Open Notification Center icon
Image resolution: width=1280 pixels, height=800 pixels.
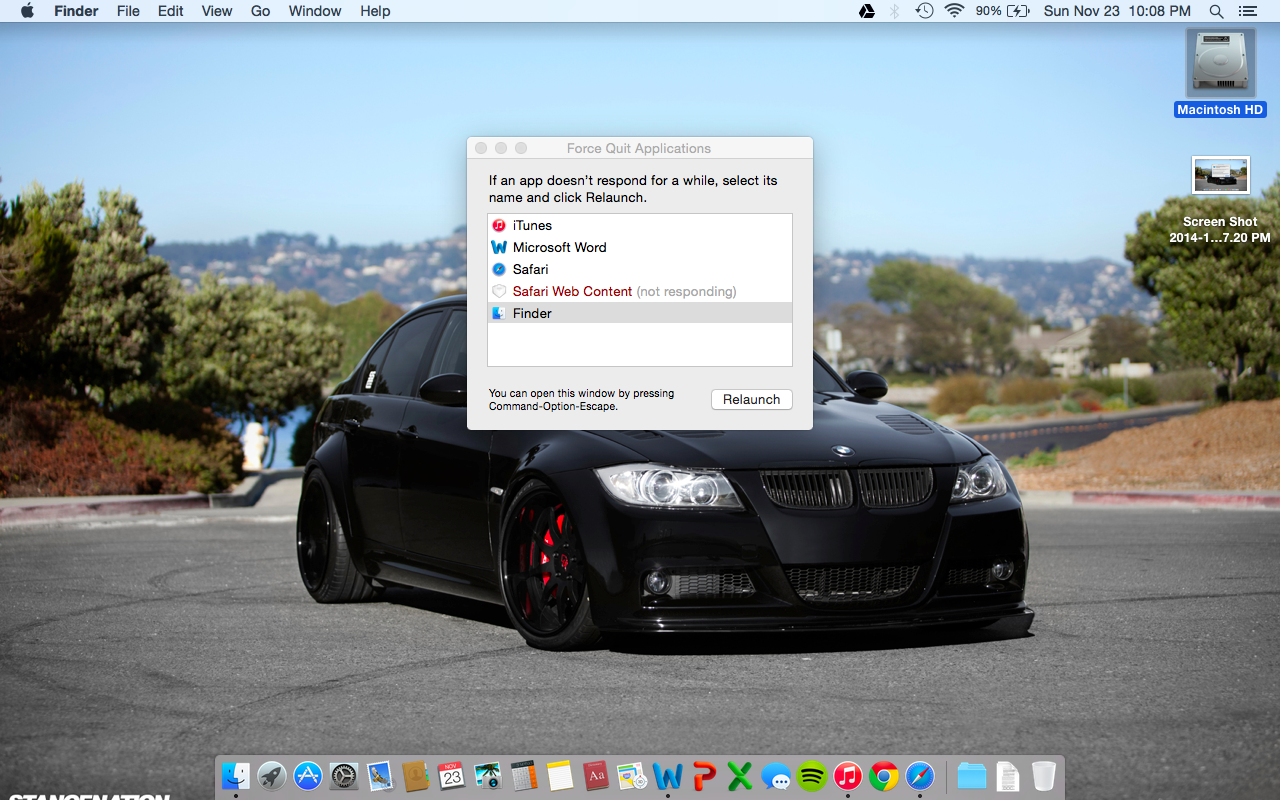[1247, 11]
